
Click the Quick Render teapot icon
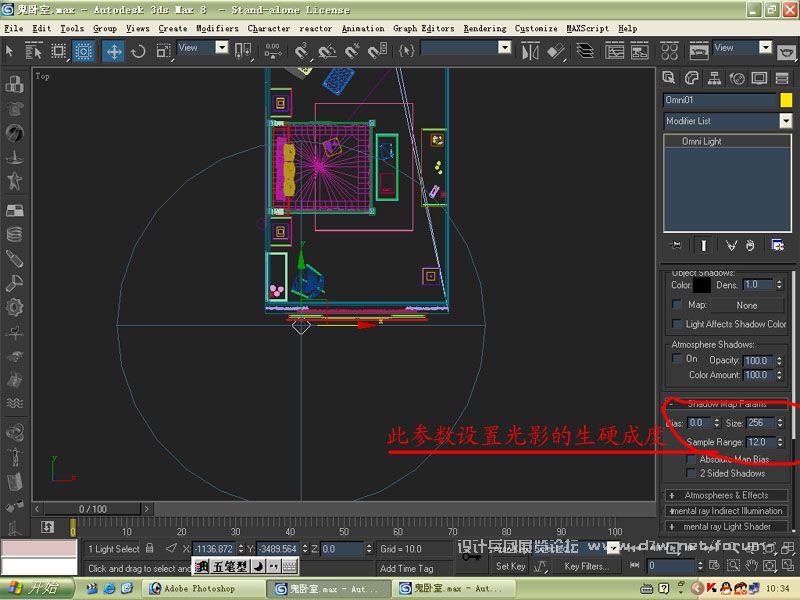(786, 52)
